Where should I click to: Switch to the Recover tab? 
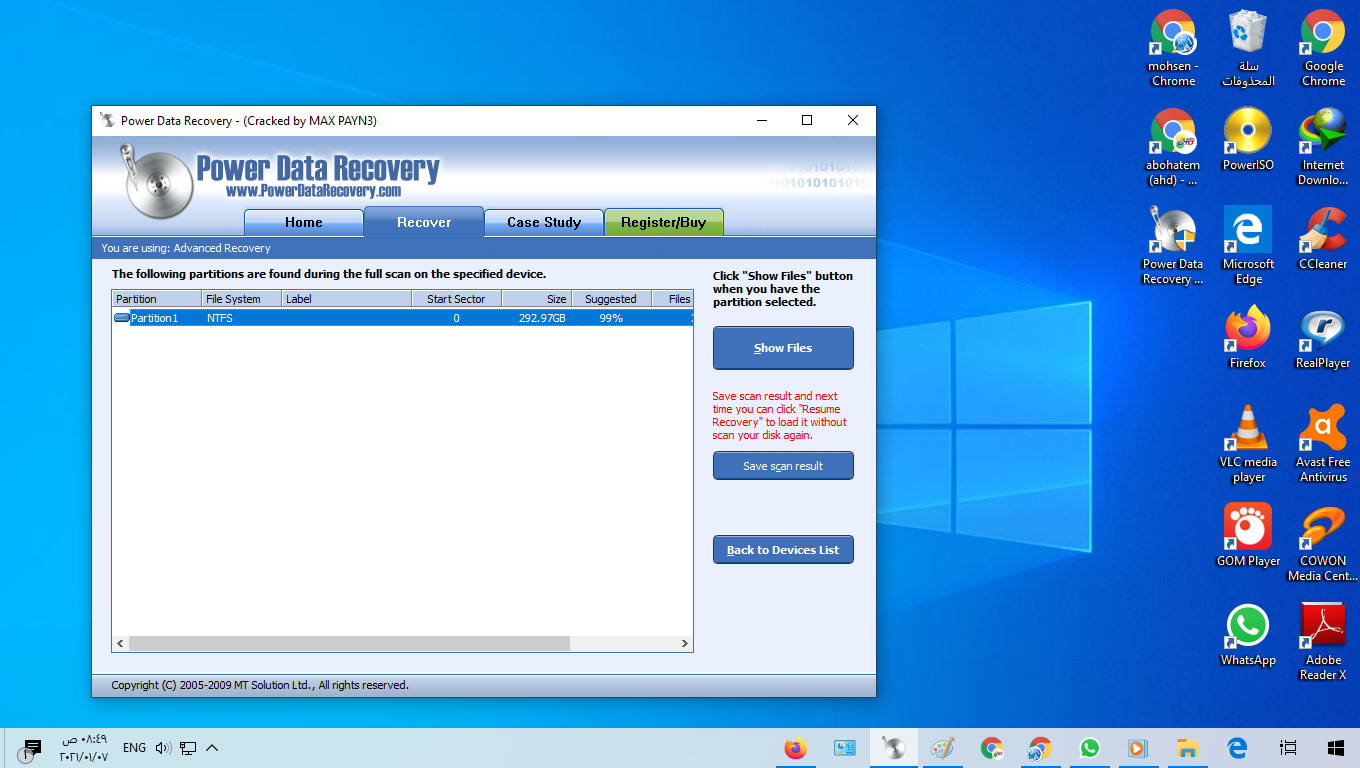coord(424,222)
